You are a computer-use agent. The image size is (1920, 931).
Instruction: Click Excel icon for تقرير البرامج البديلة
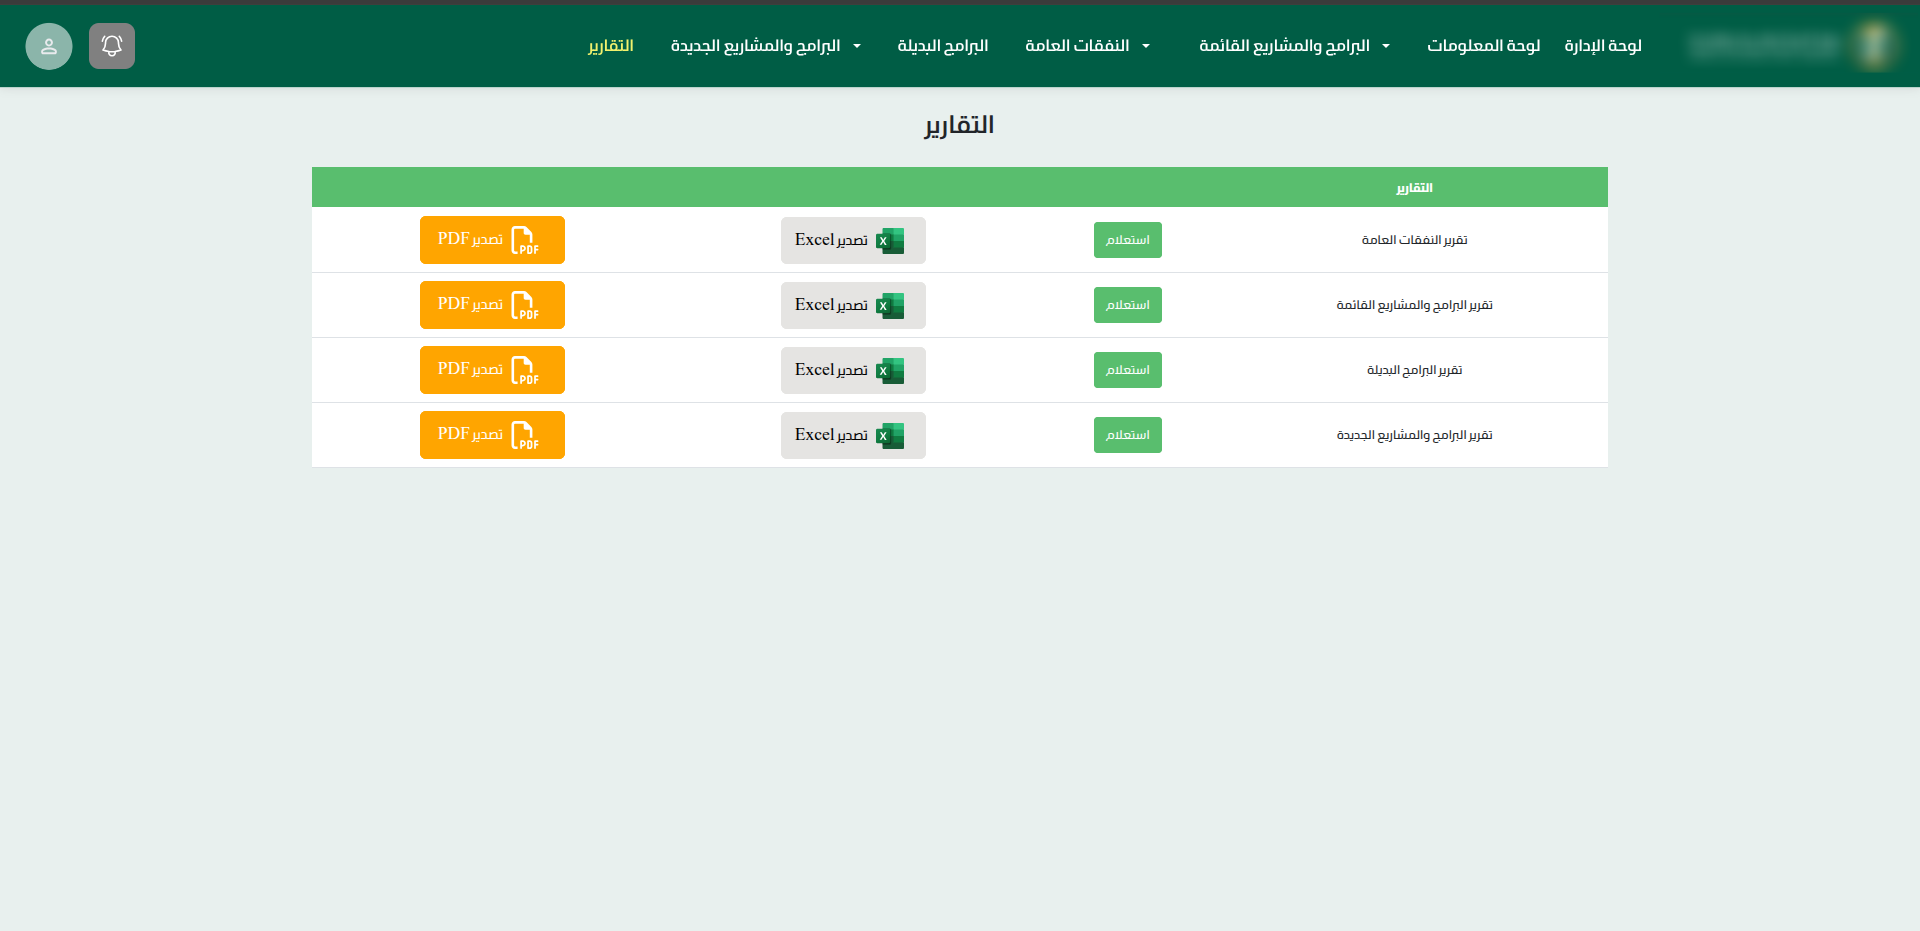(x=889, y=371)
